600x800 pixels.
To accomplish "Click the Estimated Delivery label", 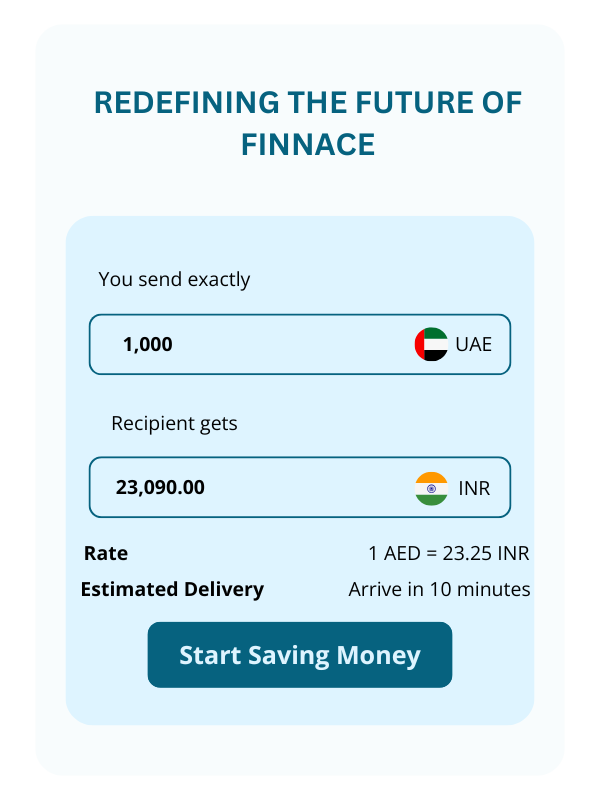I will point(172,589).
